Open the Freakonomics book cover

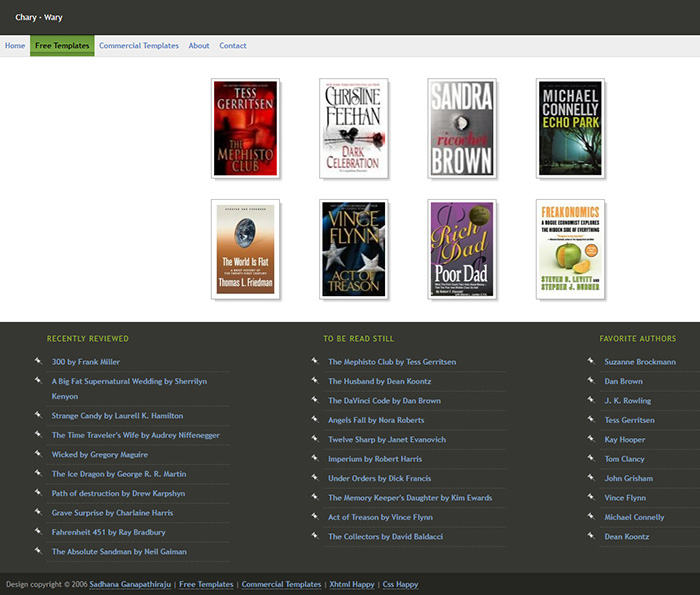click(570, 249)
